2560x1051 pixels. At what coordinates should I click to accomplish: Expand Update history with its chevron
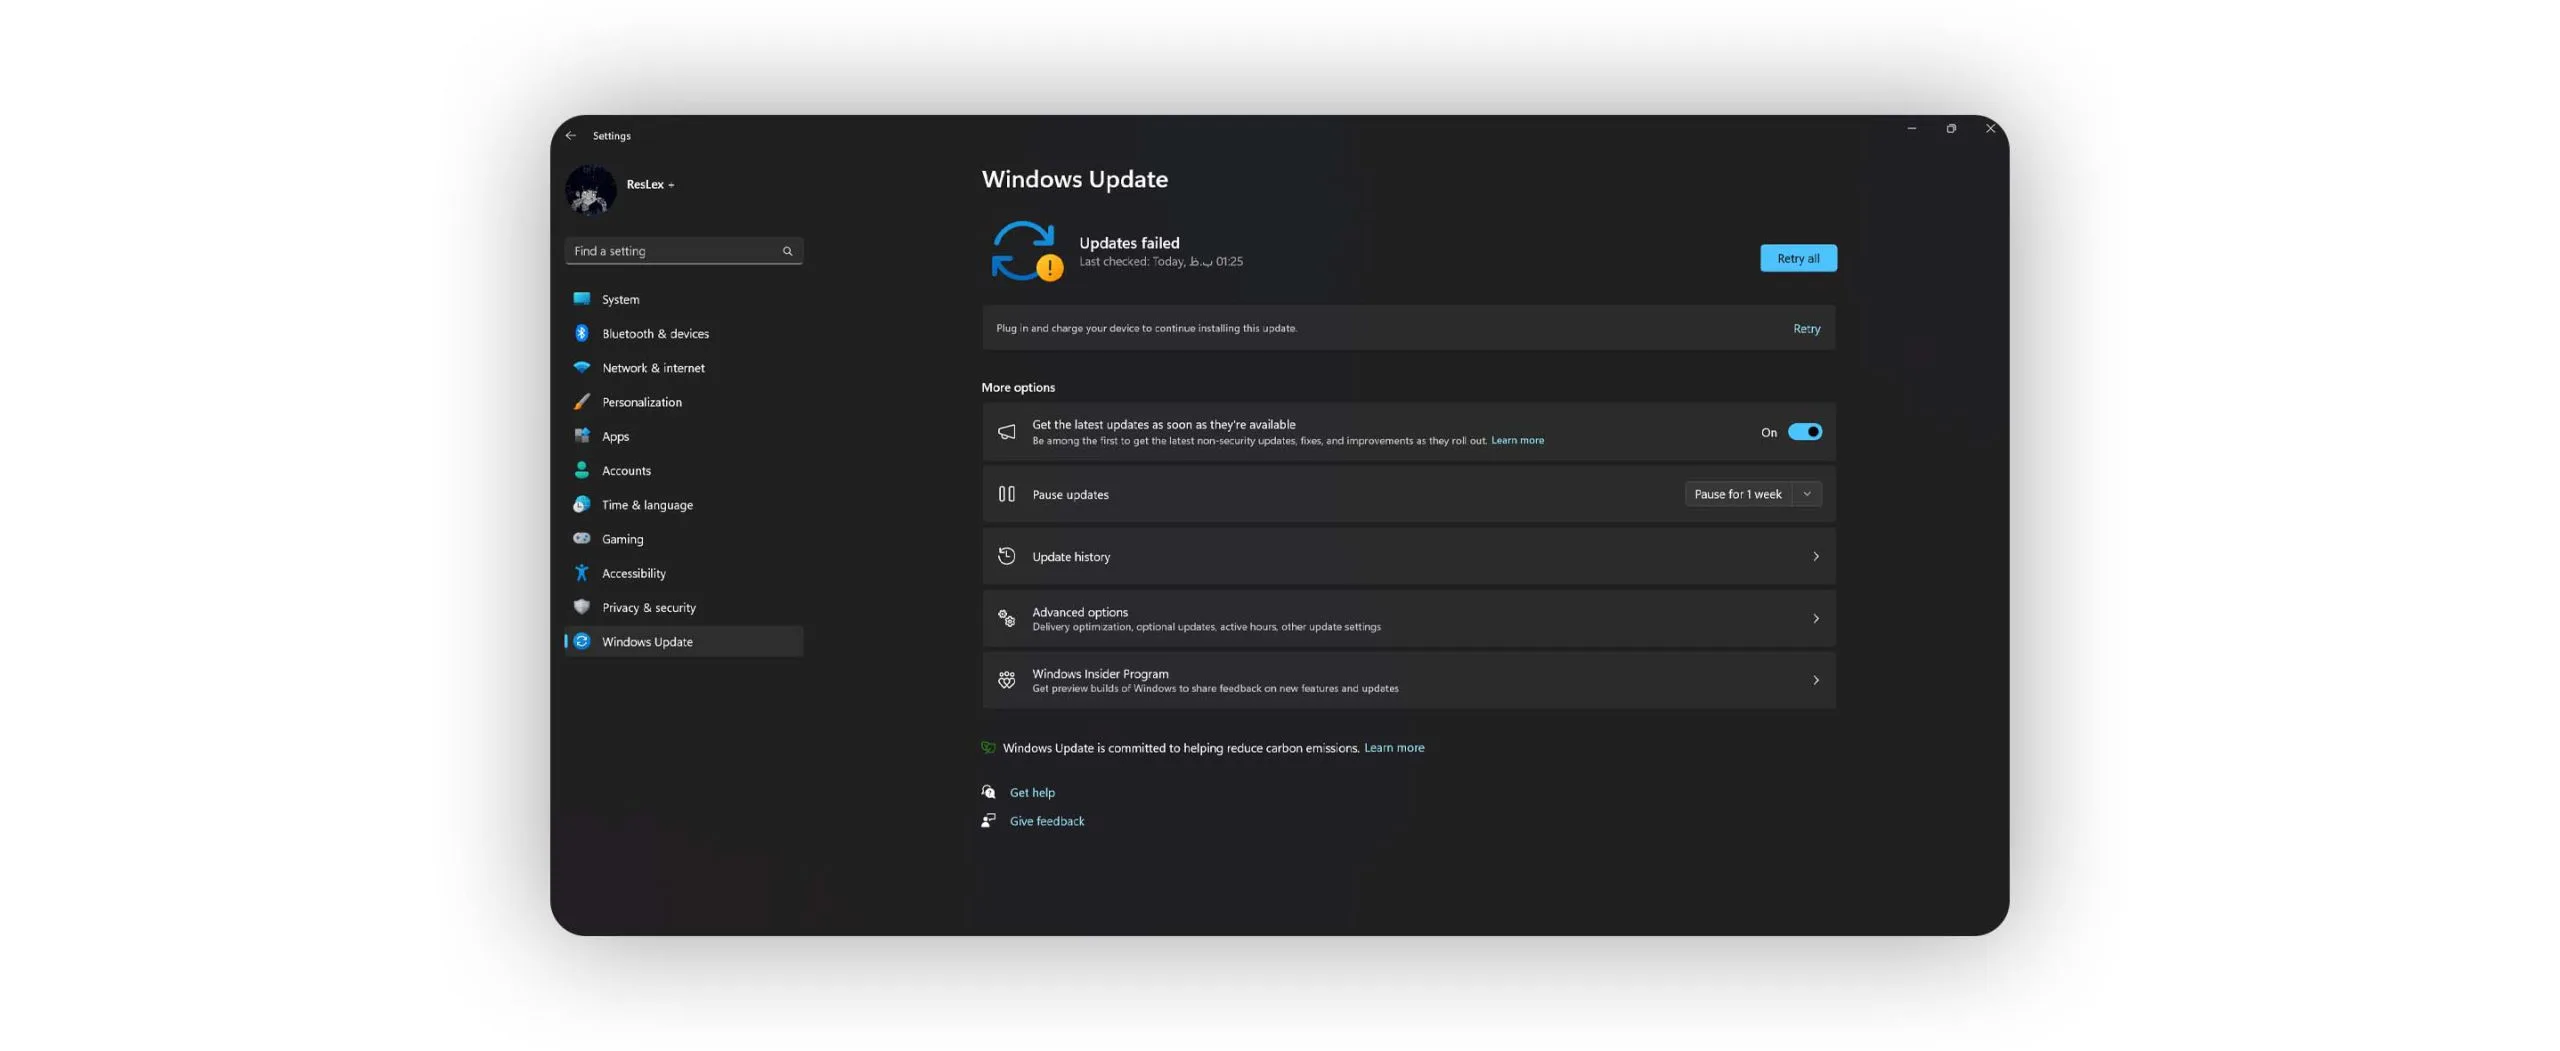coord(1815,556)
